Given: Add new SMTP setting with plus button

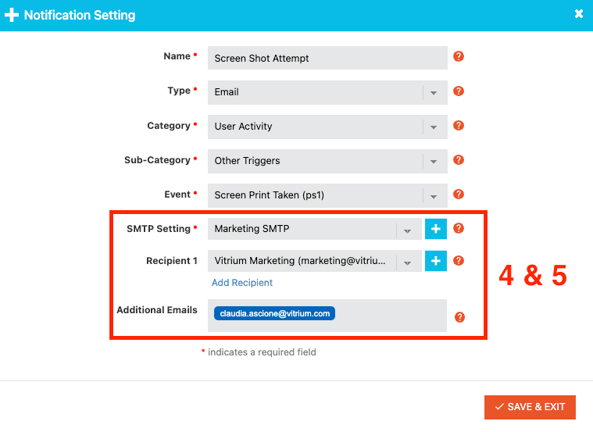Looking at the screenshot, I should 436,229.
